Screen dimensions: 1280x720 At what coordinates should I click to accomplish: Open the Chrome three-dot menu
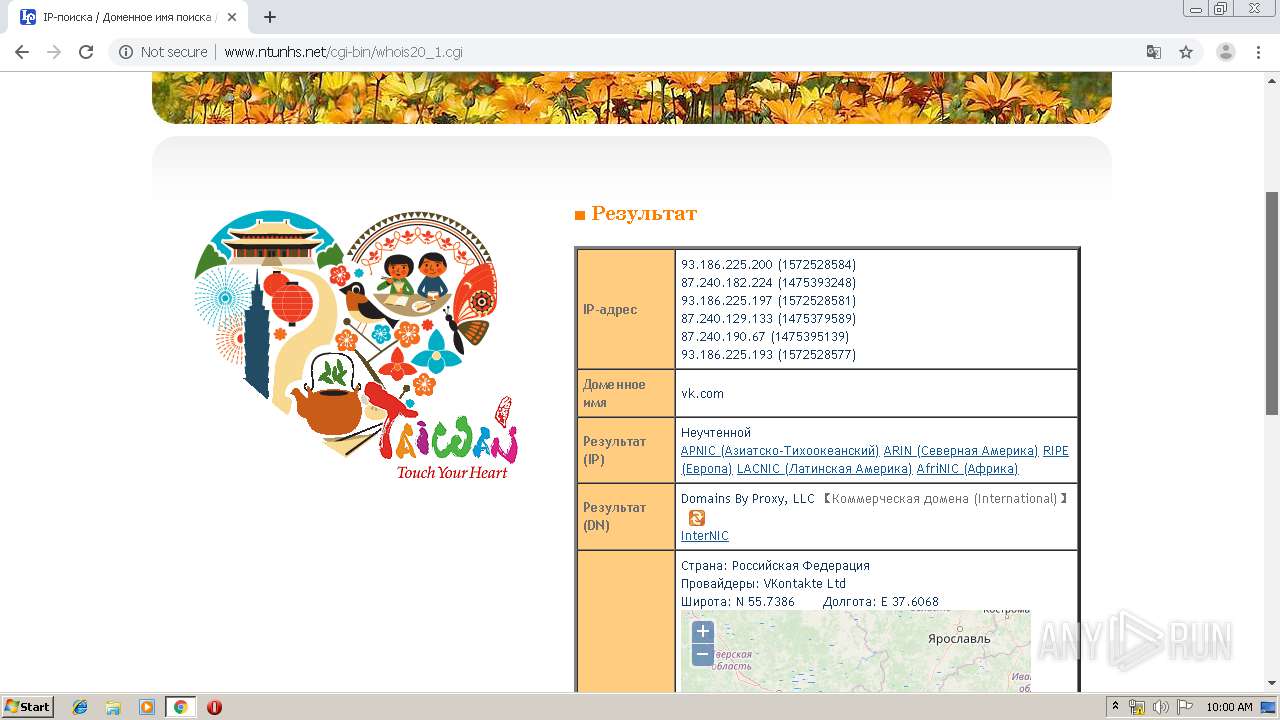tap(1259, 52)
